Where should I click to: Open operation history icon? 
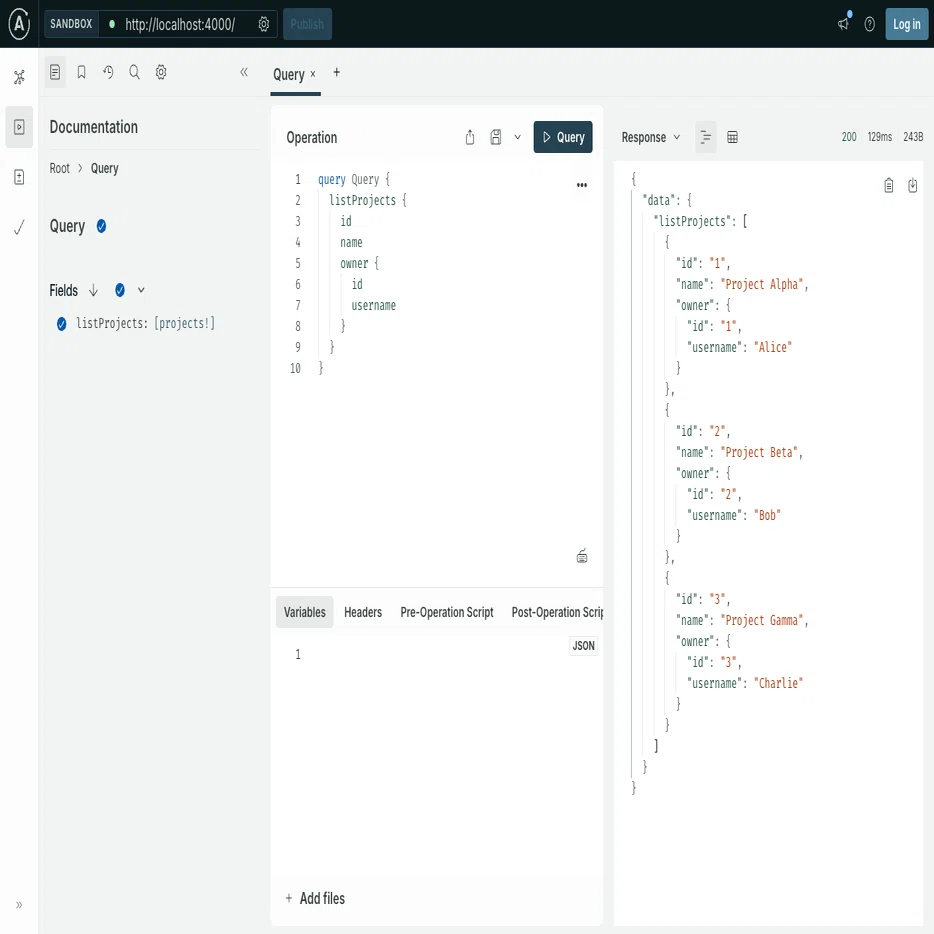[108, 73]
